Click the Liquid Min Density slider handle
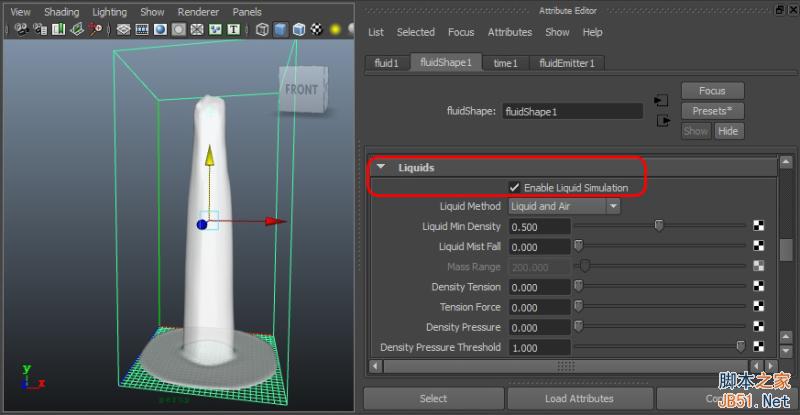This screenshot has height=415, width=800. pyautogui.click(x=659, y=225)
